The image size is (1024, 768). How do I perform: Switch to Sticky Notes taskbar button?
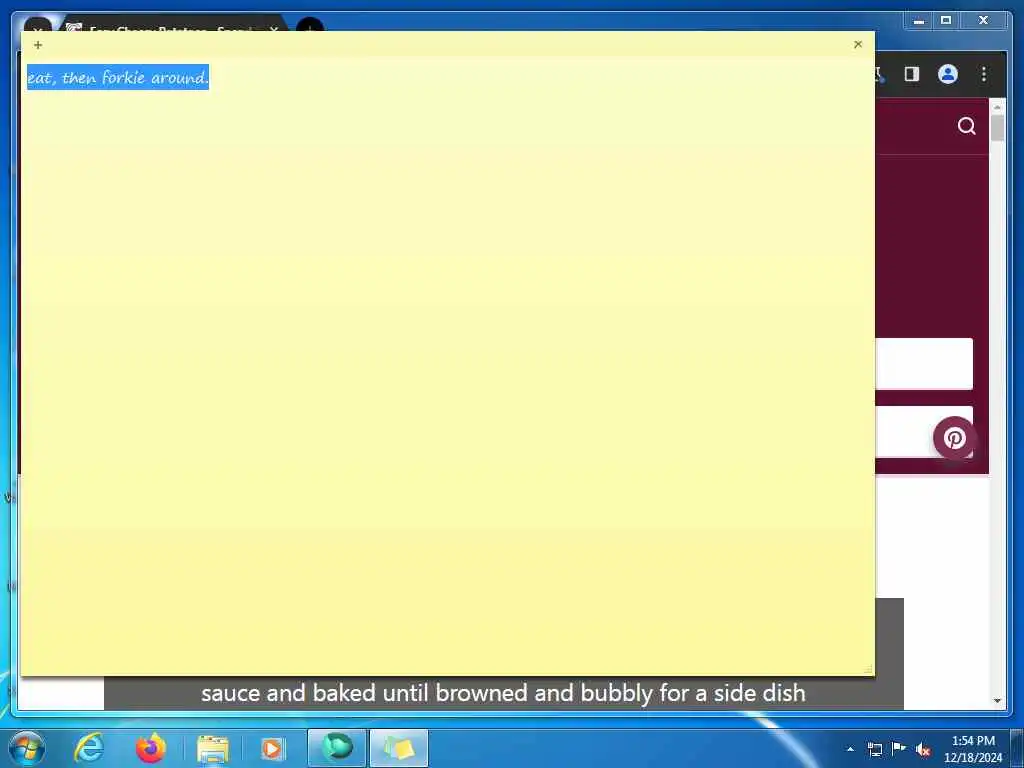point(399,748)
